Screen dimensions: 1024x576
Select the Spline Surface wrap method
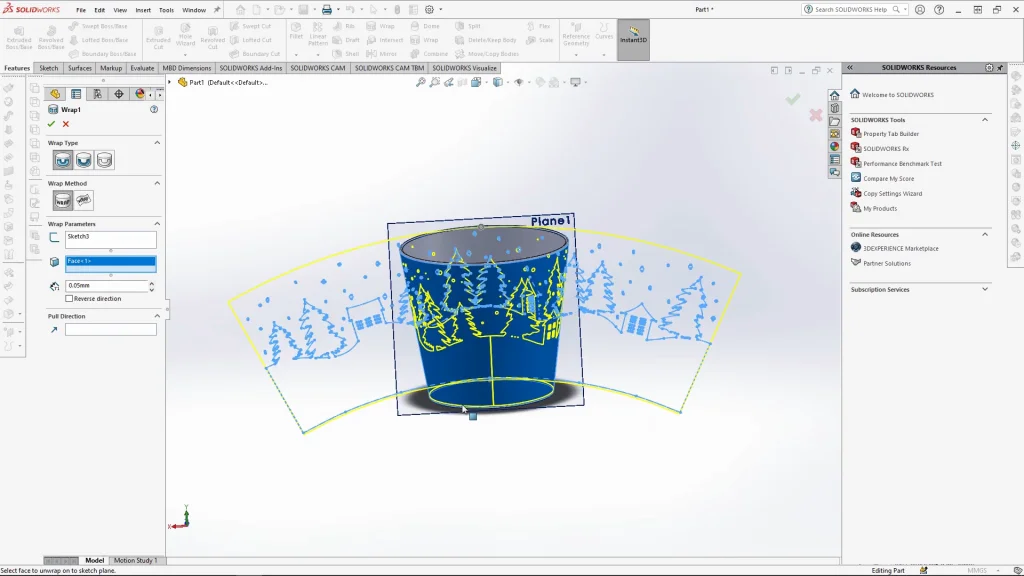(84, 201)
